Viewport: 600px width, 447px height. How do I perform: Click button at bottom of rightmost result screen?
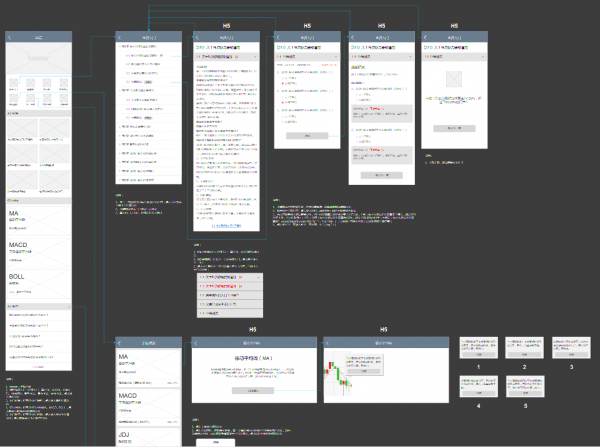click(455, 129)
